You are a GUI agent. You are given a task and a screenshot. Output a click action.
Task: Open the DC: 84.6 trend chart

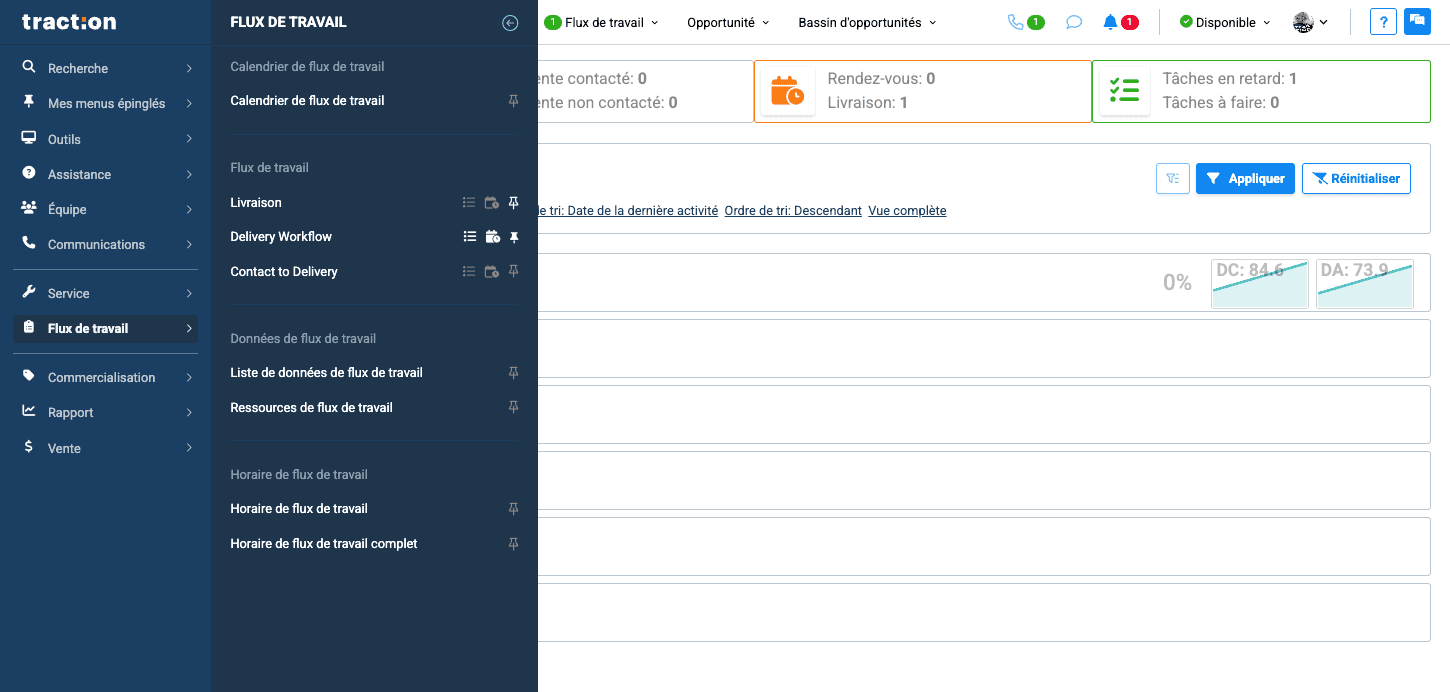(1260, 284)
